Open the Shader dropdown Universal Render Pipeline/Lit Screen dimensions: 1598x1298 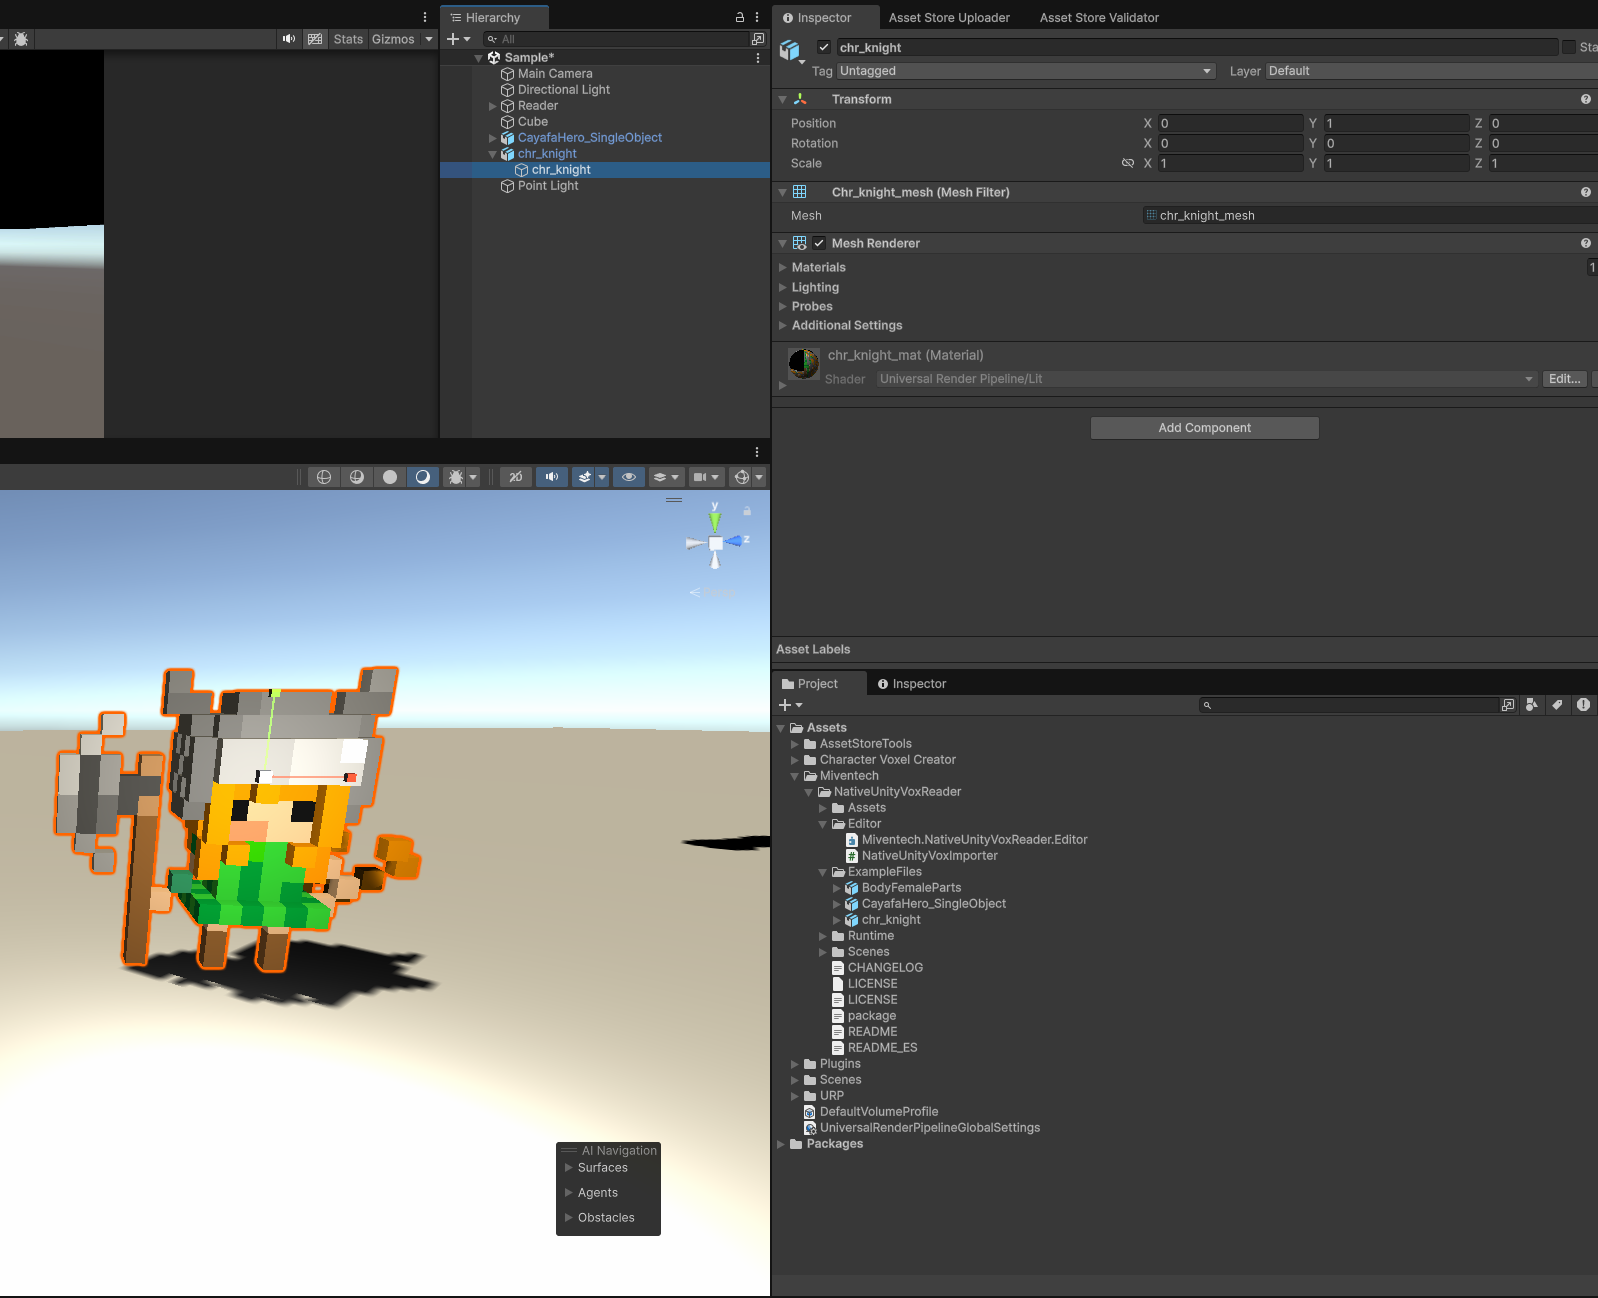(x=1207, y=379)
